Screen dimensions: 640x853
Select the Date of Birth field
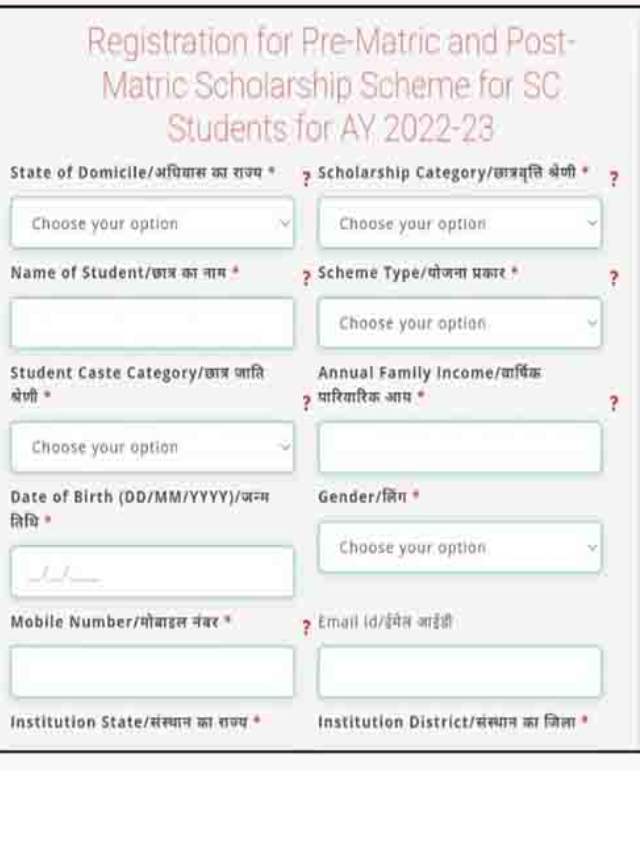153,572
